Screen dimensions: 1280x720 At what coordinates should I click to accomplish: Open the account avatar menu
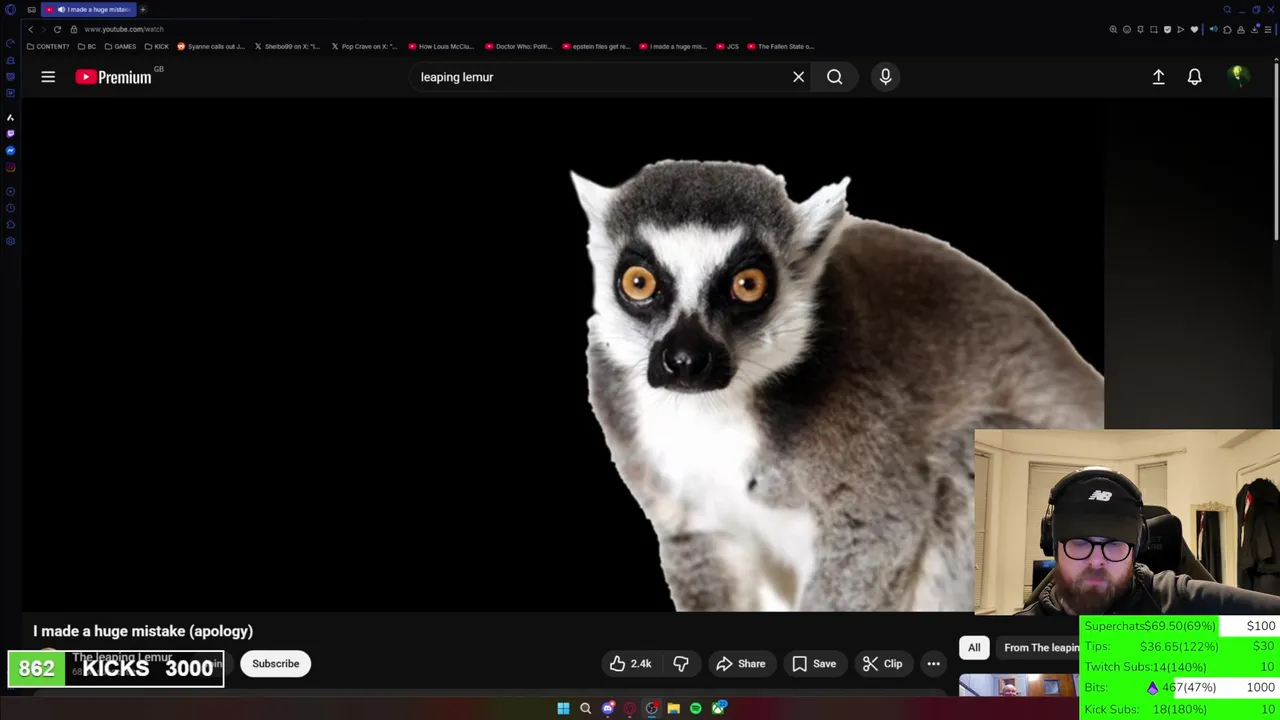(x=1237, y=76)
